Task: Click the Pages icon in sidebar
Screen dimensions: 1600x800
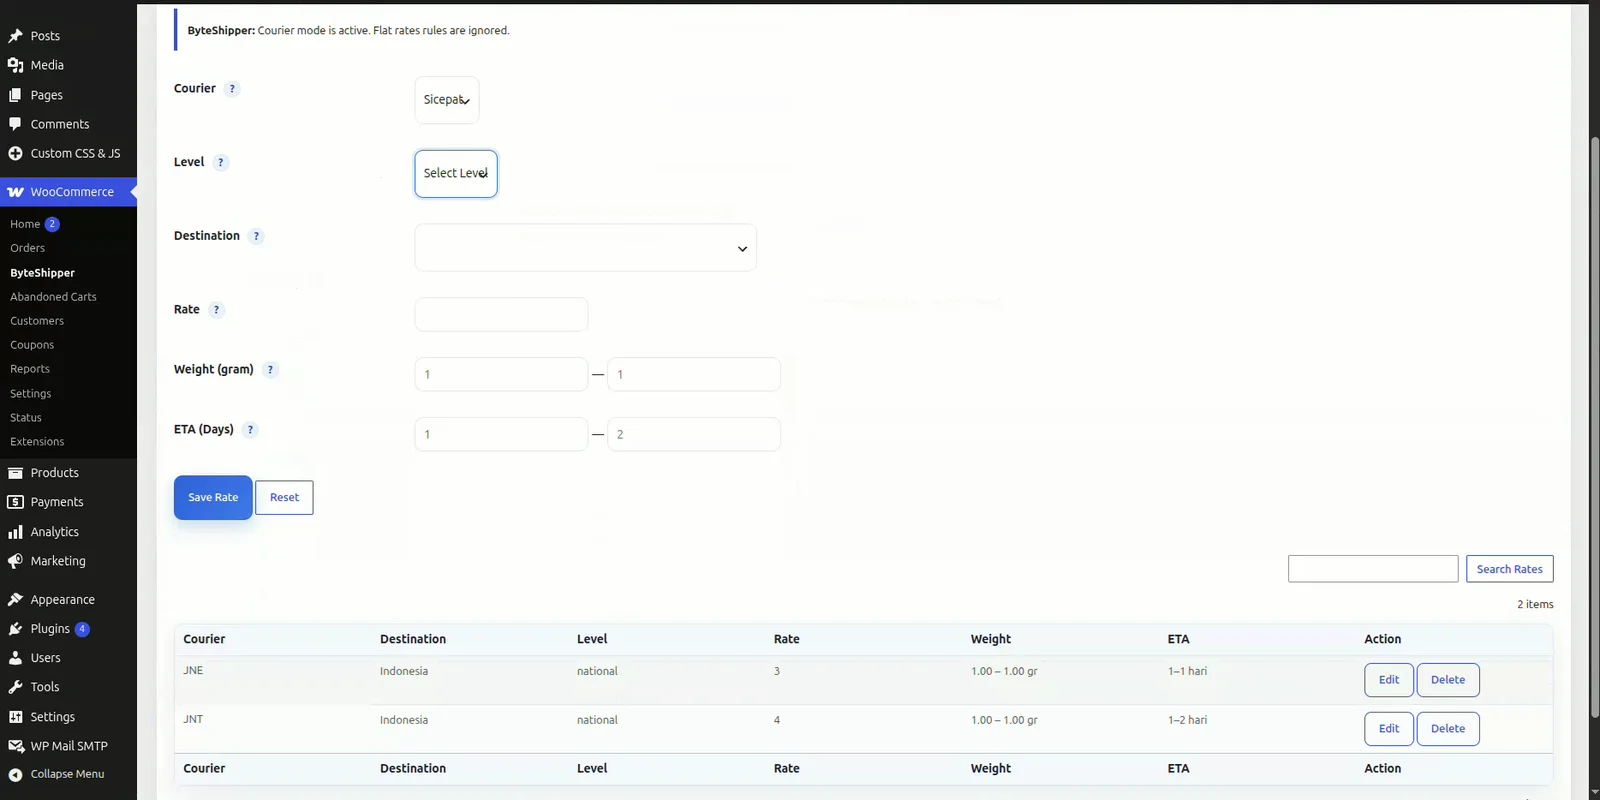Action: point(15,95)
